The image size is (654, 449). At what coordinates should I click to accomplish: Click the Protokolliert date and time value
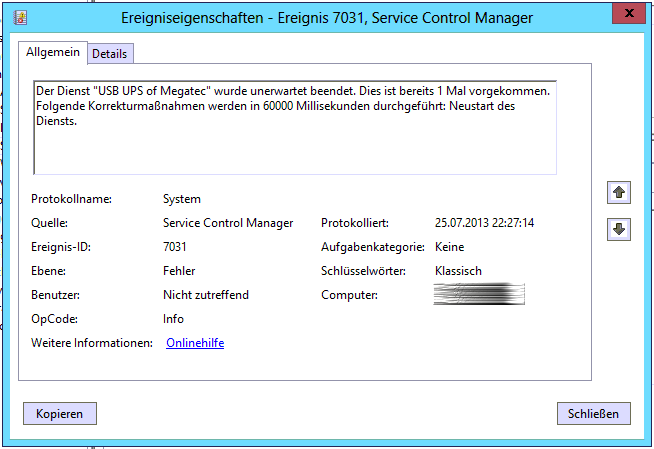484,223
